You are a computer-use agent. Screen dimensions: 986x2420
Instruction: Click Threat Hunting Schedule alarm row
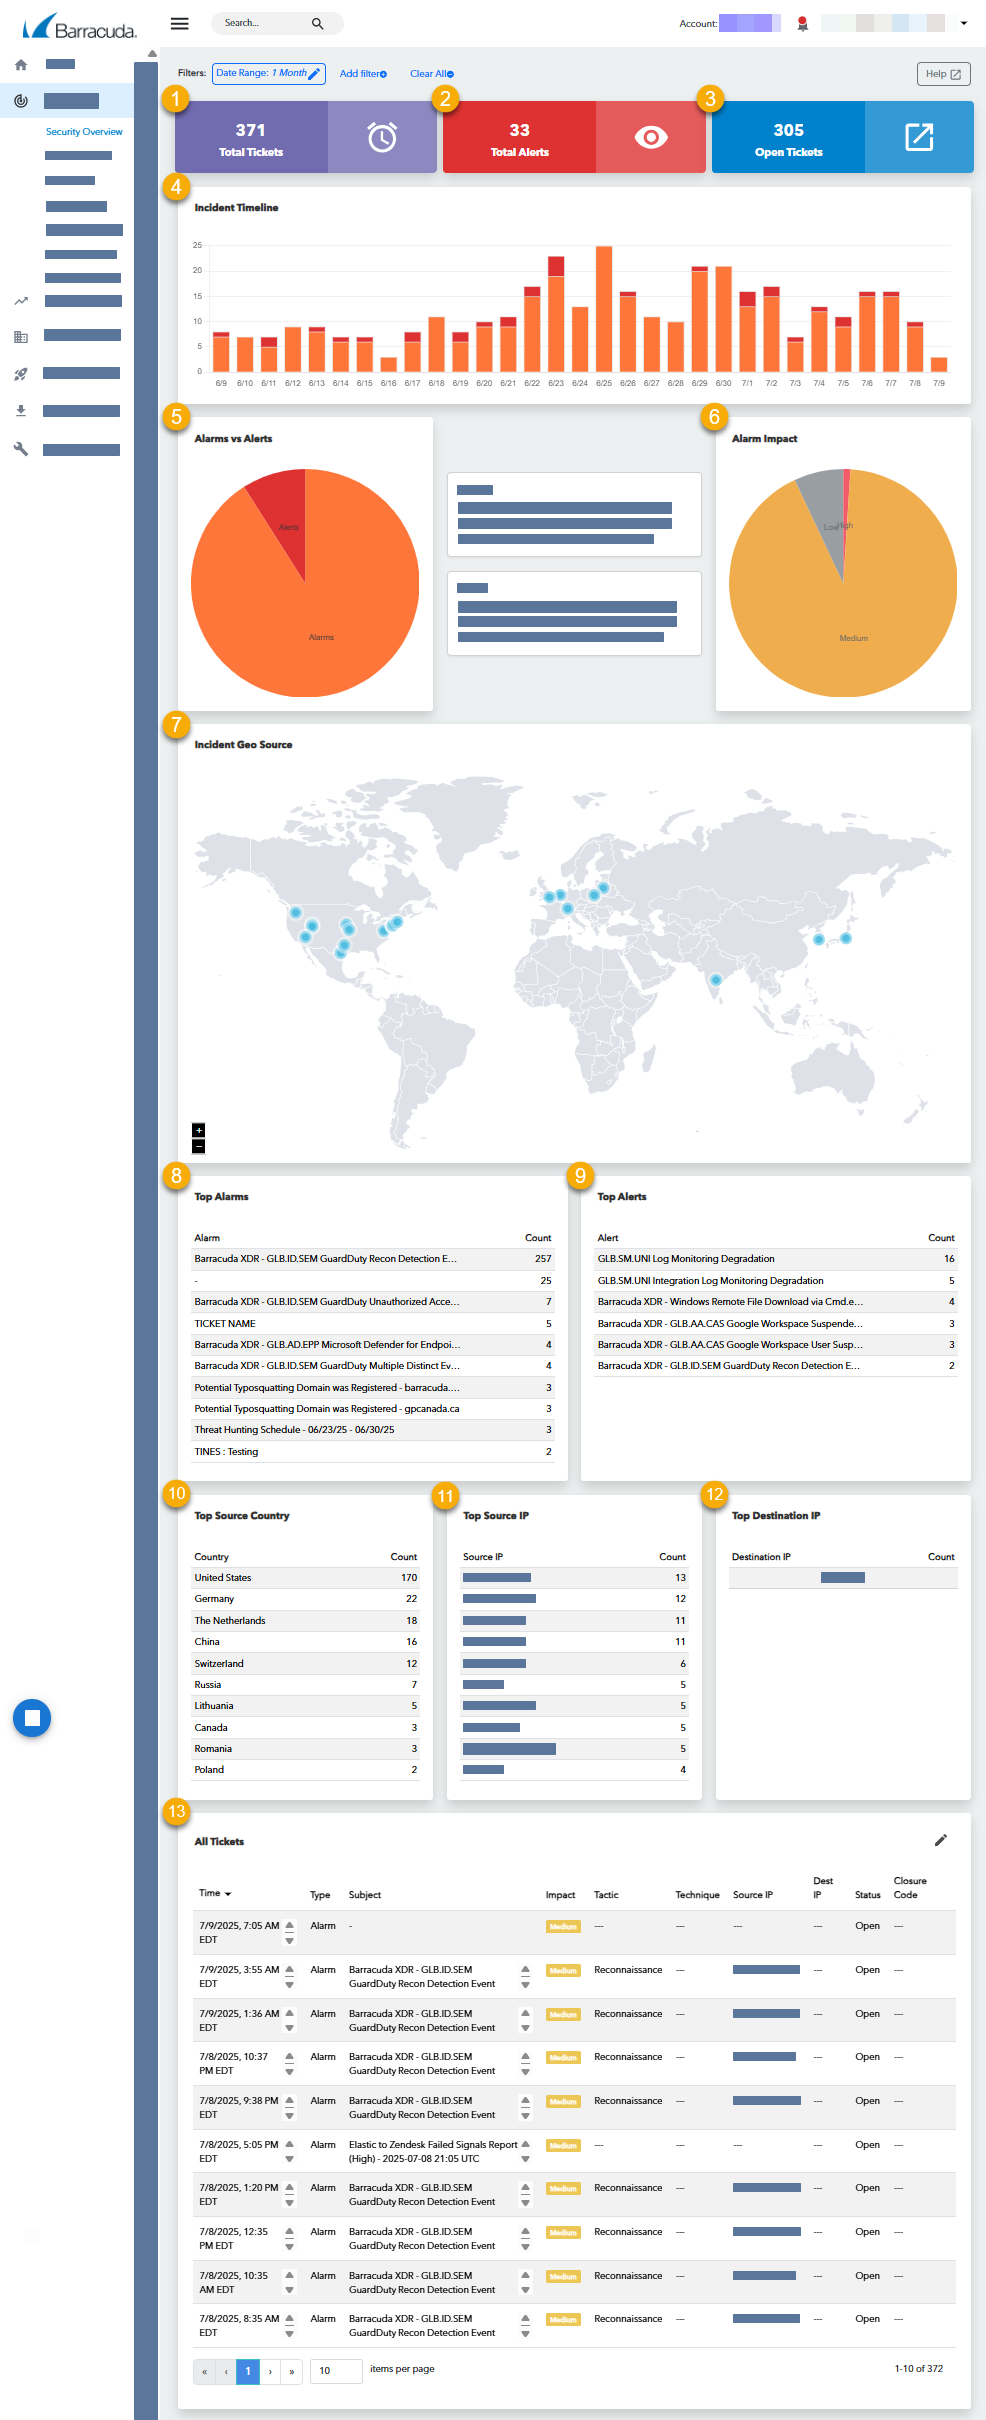(x=373, y=1430)
